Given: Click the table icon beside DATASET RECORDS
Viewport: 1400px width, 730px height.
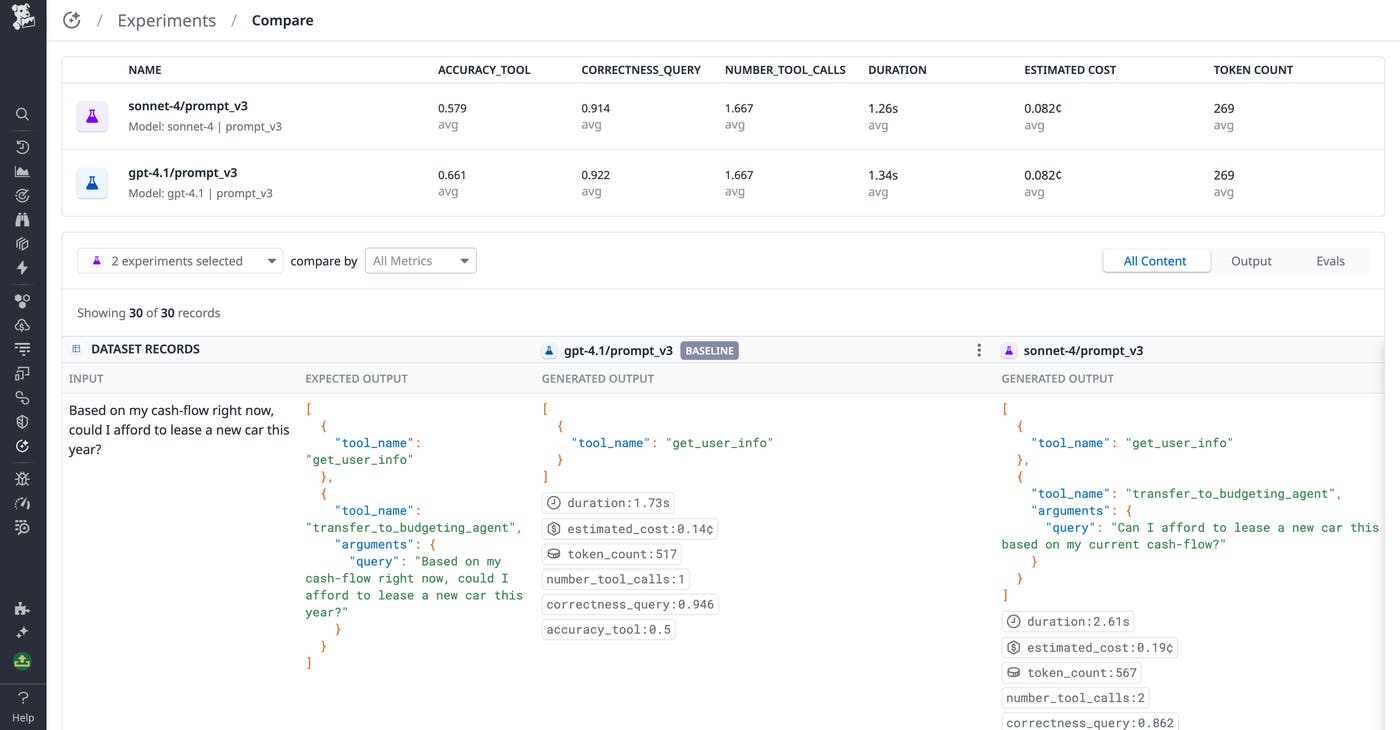Looking at the screenshot, I should (x=76, y=349).
